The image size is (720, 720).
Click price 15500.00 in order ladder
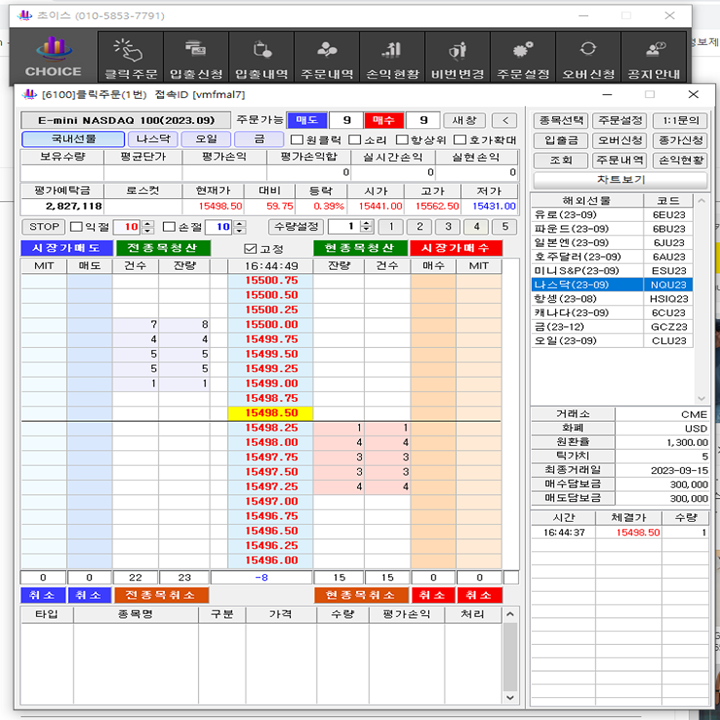(270, 325)
